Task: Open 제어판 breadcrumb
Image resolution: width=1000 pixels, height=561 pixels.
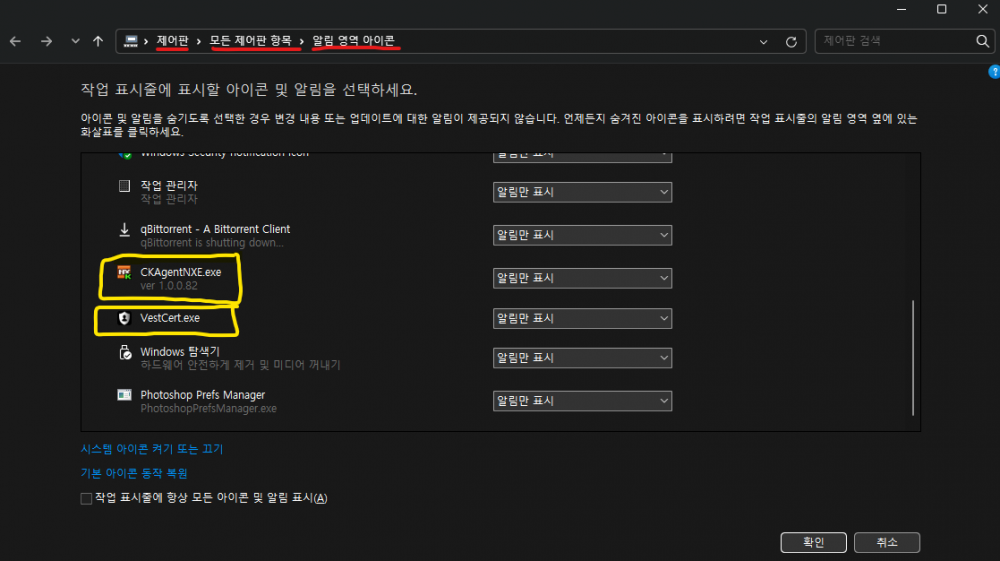Action: click(x=172, y=41)
